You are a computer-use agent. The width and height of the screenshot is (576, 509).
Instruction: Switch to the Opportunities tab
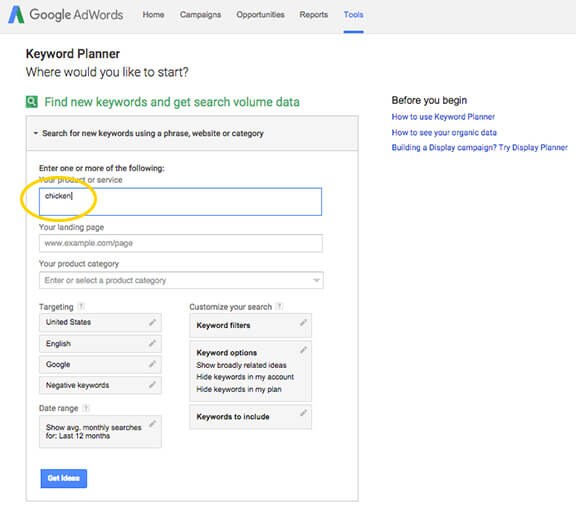click(x=260, y=15)
